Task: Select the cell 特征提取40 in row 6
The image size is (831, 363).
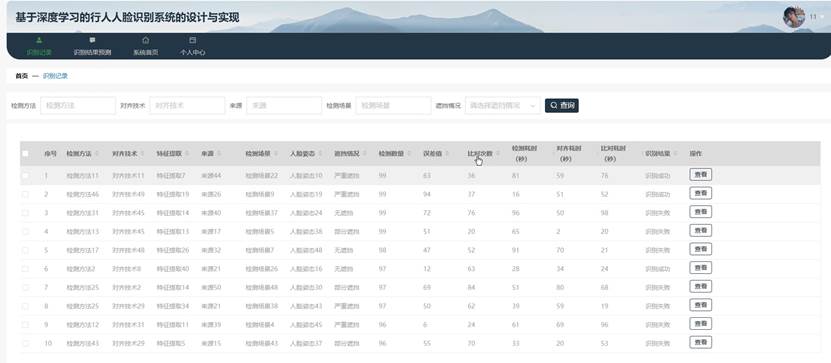Action: (173, 269)
